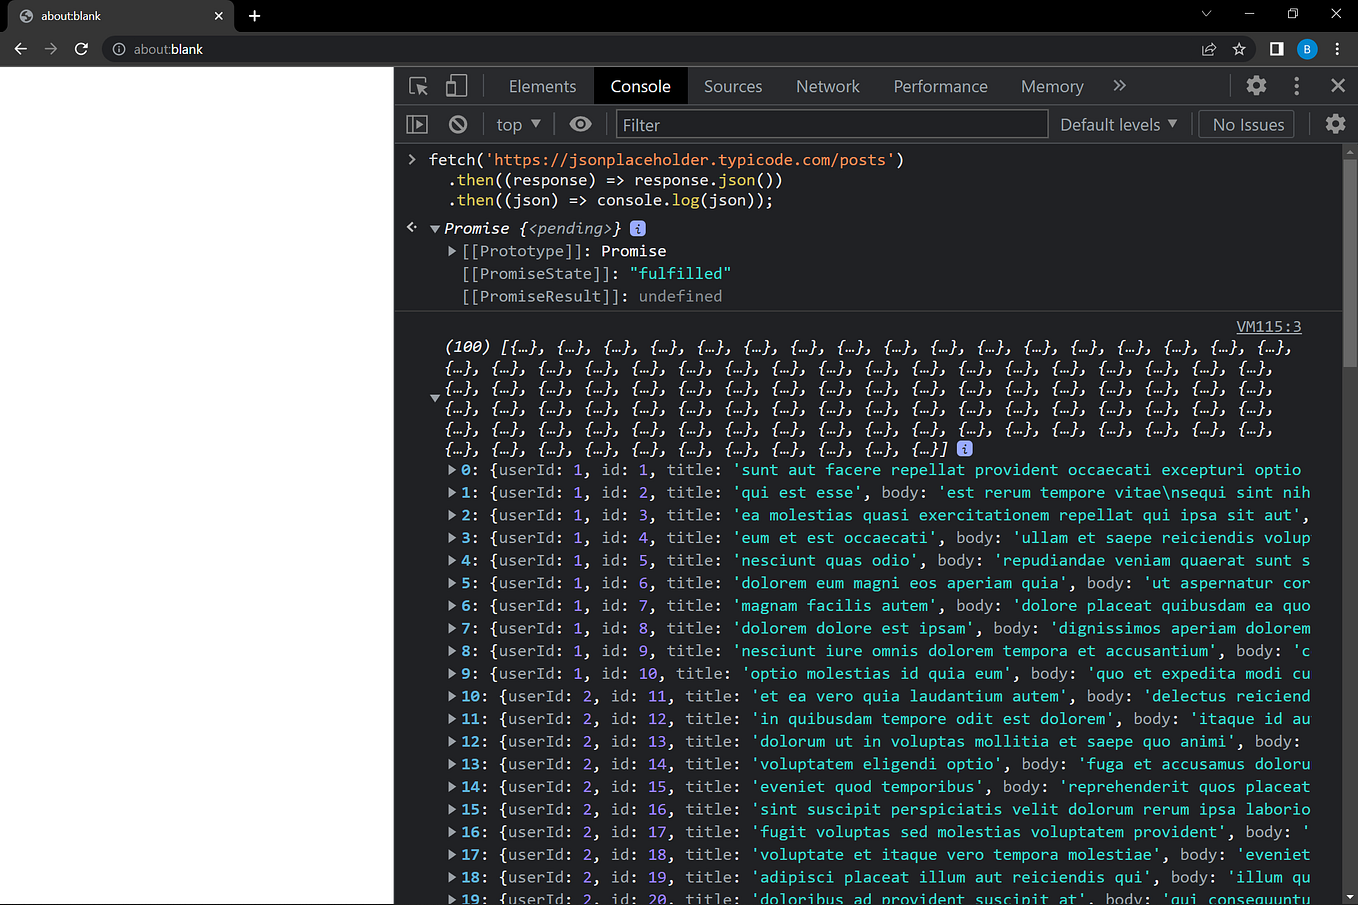
Task: Open the top execution context dropdown
Action: [518, 124]
